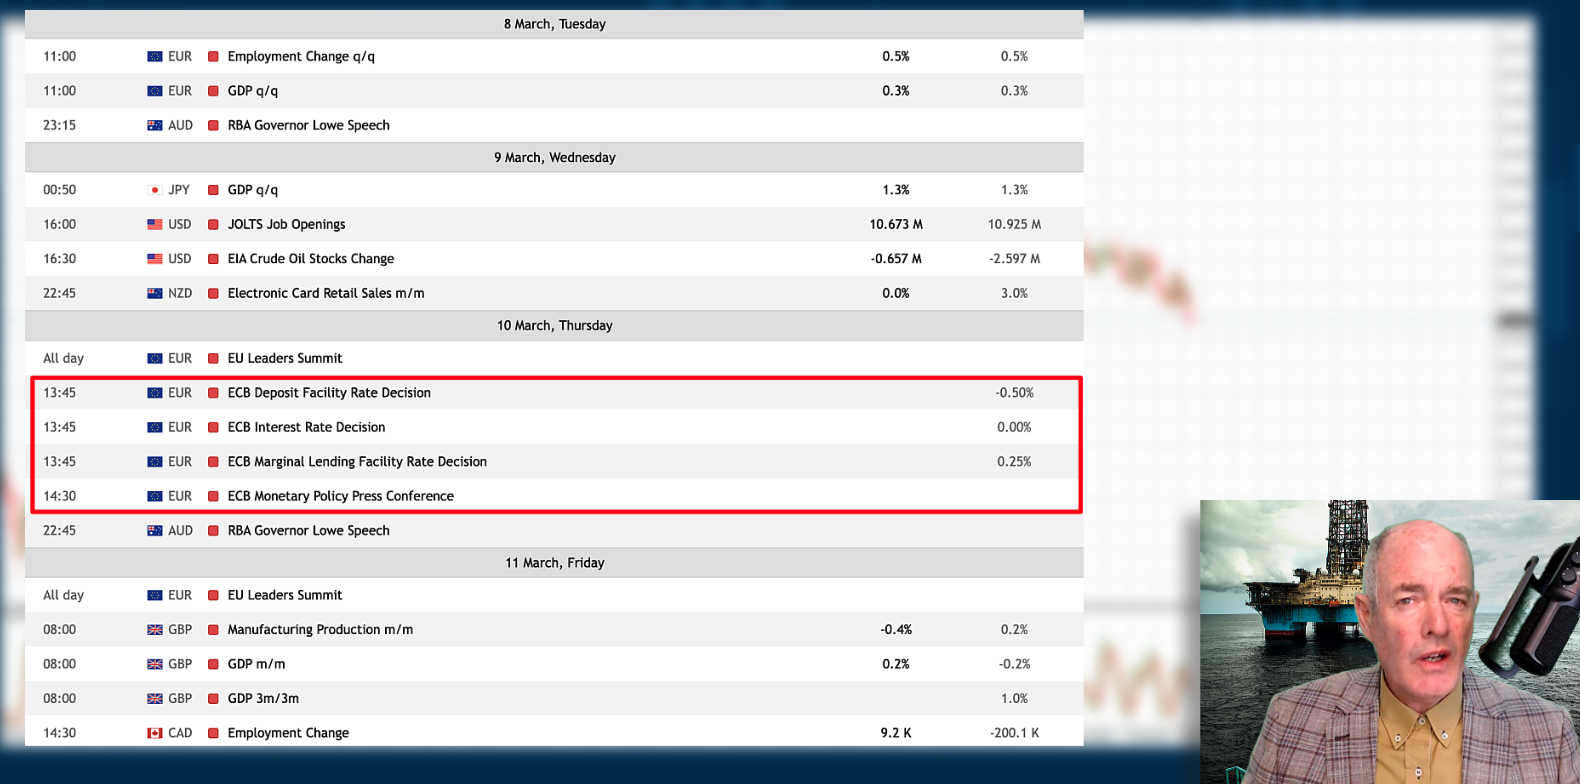Click the '-0.657 M' forecast value
The image size is (1580, 784).
click(x=896, y=259)
